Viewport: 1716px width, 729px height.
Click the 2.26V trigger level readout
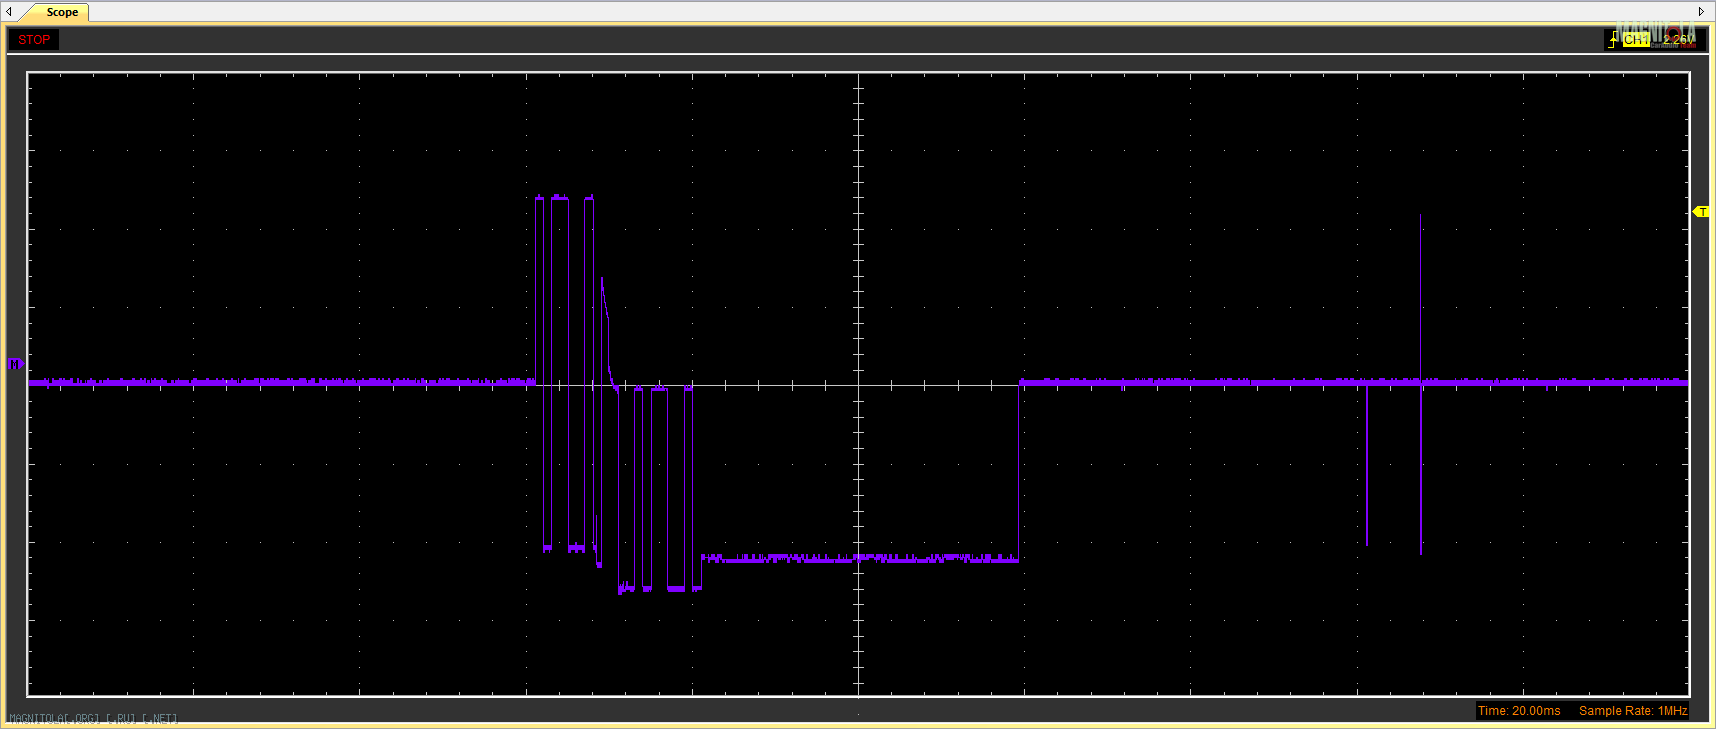pos(1679,40)
